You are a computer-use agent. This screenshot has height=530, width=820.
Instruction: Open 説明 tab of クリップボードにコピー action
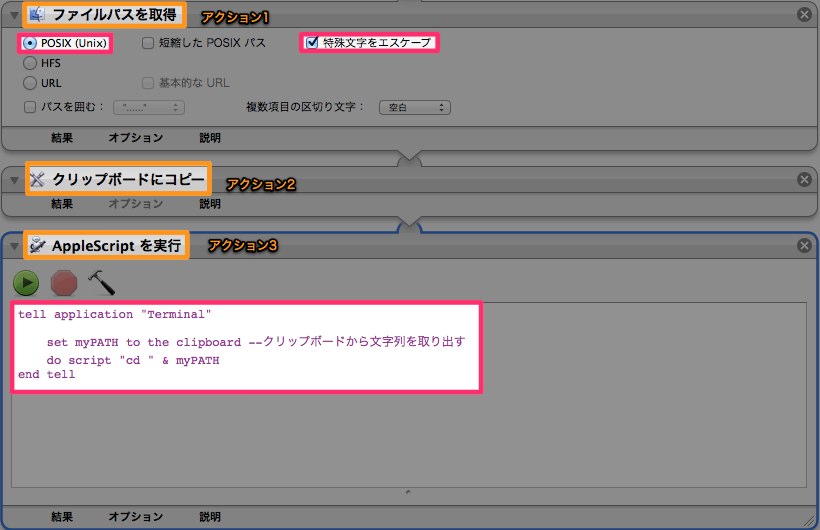(210, 204)
